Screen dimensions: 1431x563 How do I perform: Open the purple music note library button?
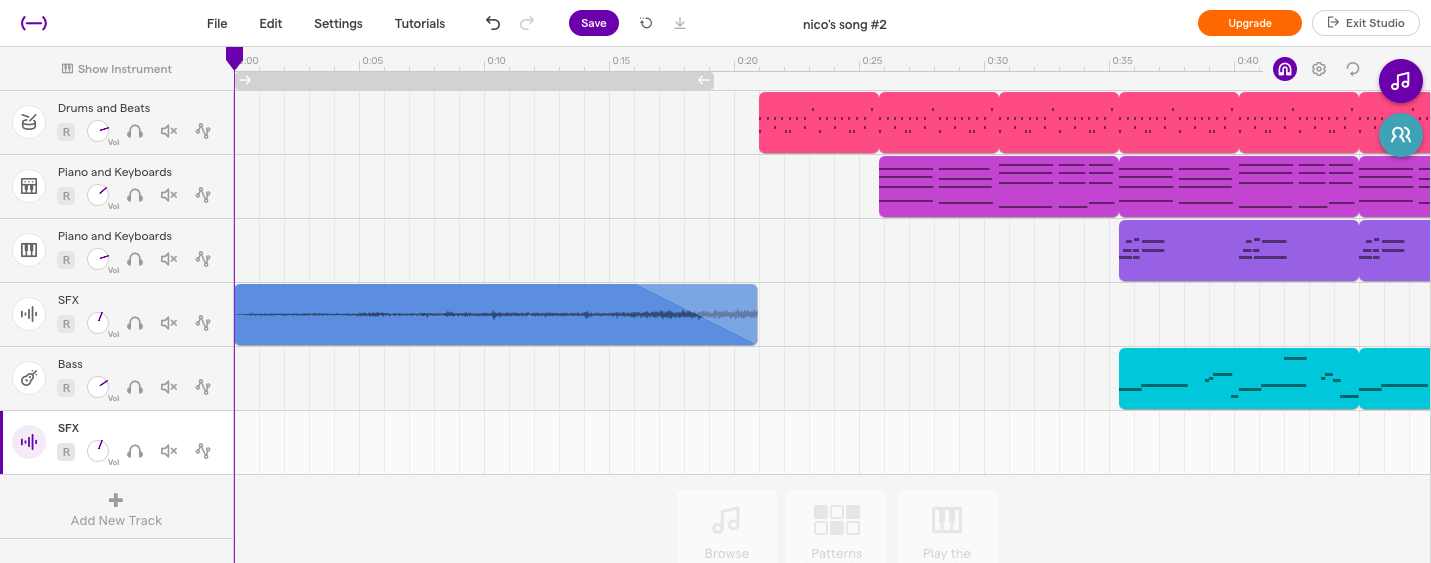pyautogui.click(x=1400, y=81)
